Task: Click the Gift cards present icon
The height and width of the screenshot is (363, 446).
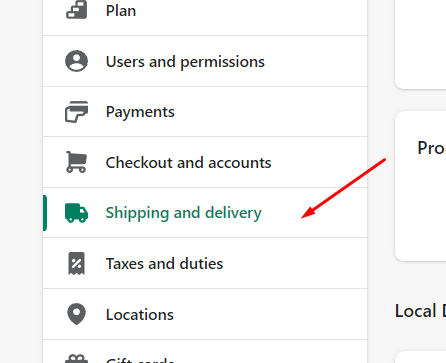Action: click(76, 359)
